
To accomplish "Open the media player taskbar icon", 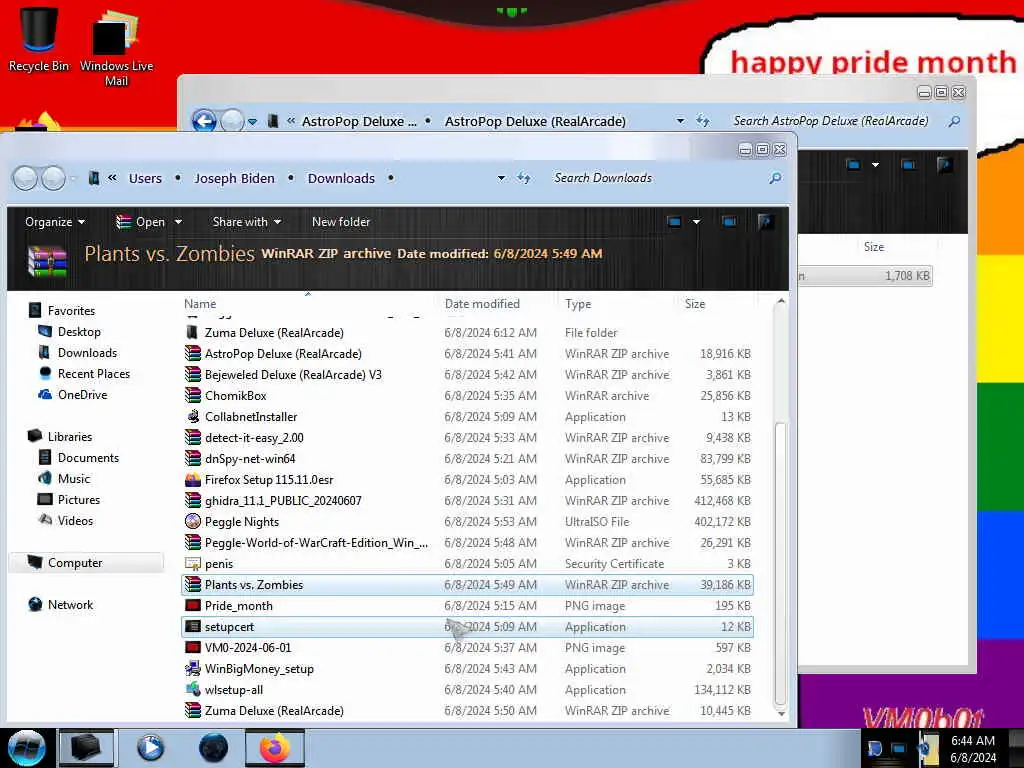I will point(151,748).
